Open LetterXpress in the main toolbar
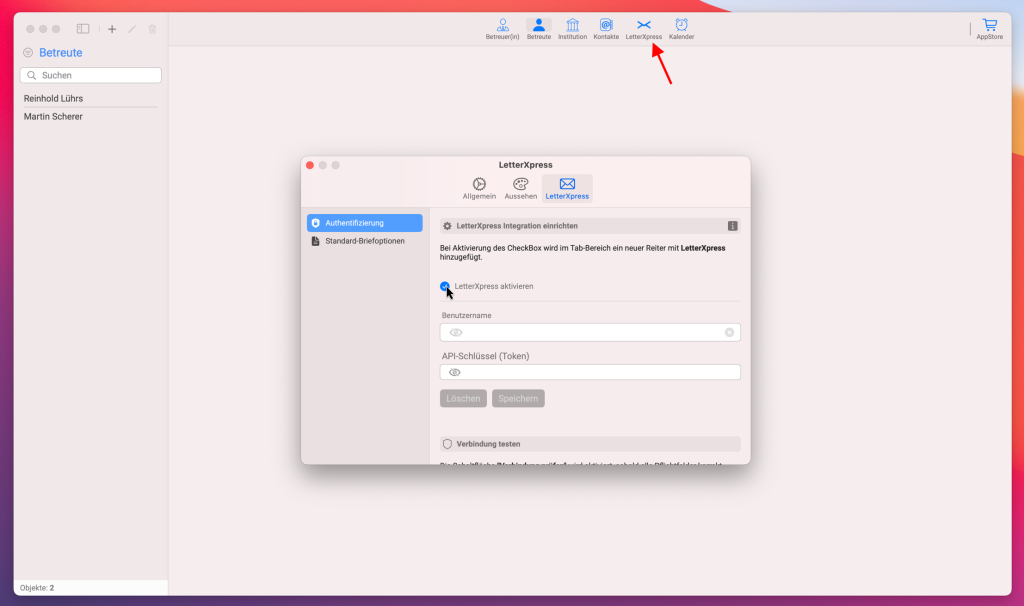This screenshot has width=1024, height=606. tap(643, 29)
